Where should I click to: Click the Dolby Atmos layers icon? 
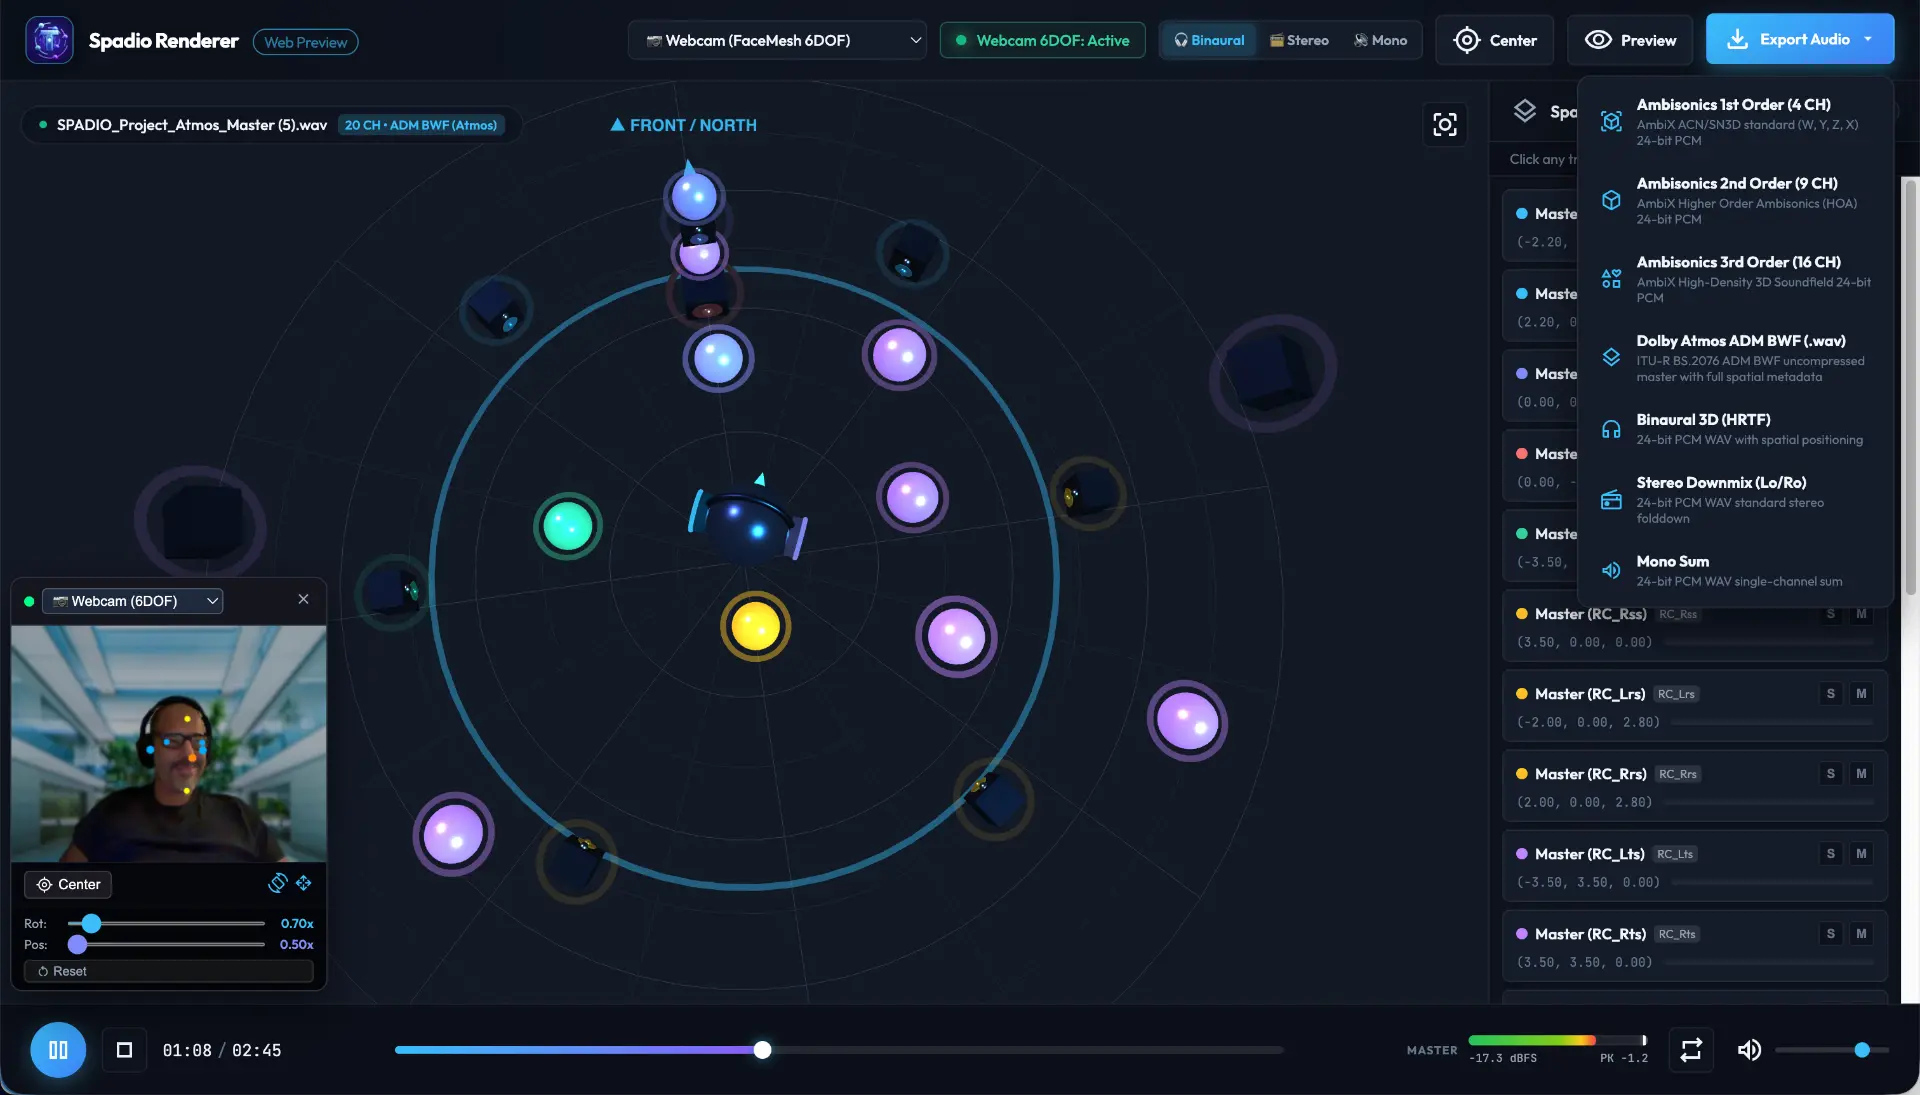(1611, 357)
